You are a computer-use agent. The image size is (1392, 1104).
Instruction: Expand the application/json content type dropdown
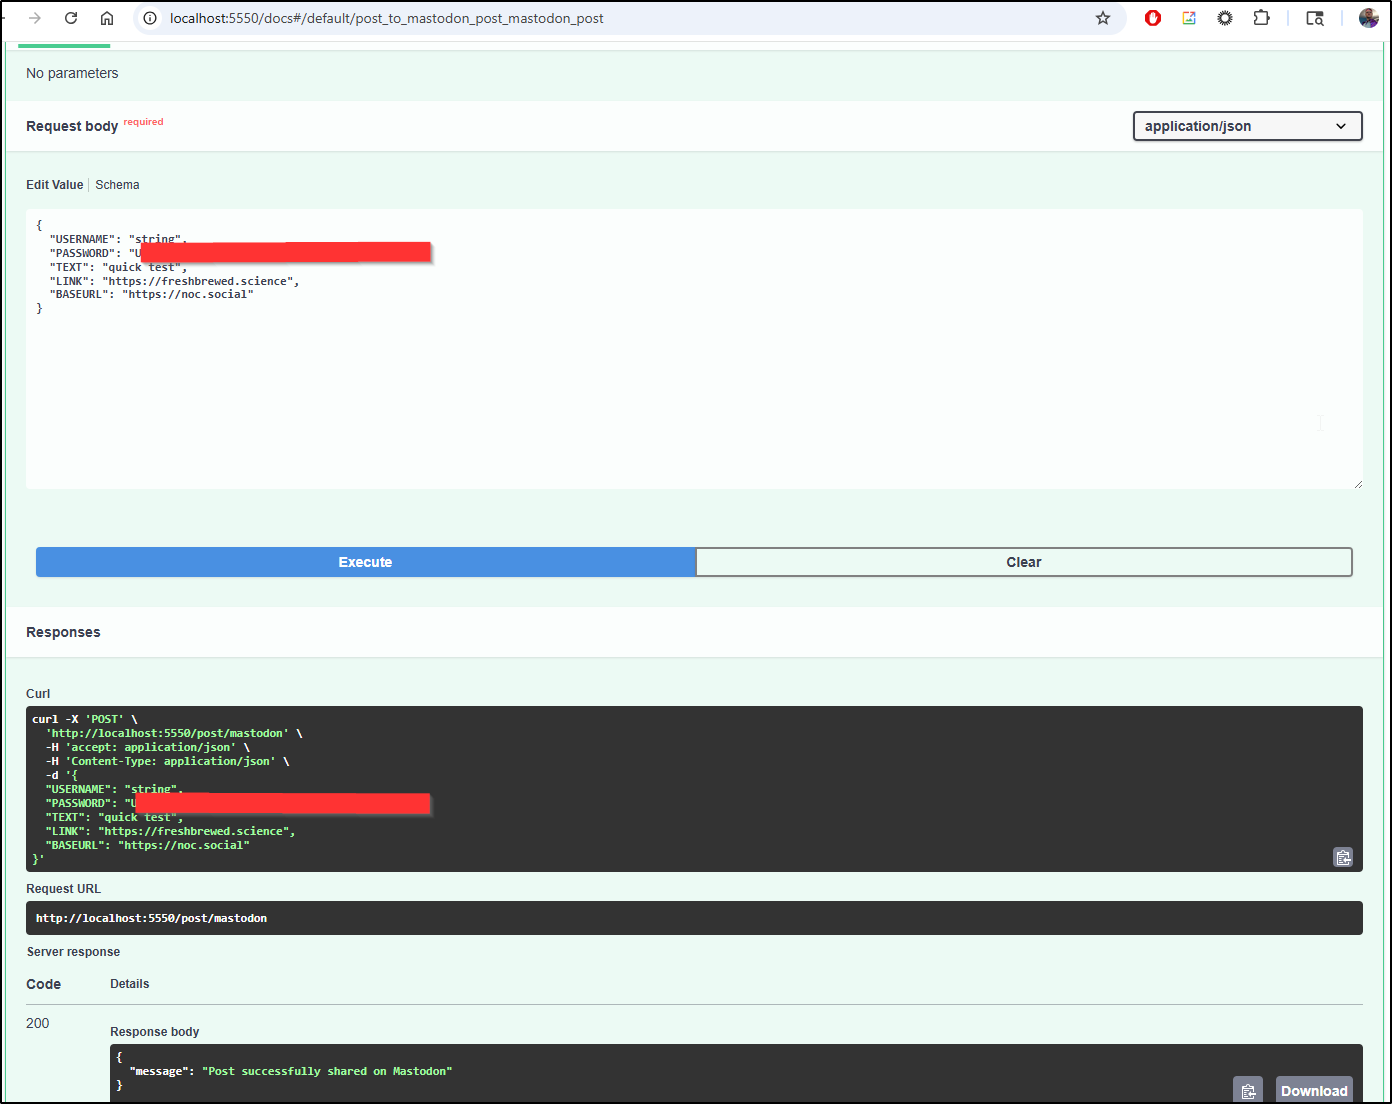click(x=1247, y=126)
